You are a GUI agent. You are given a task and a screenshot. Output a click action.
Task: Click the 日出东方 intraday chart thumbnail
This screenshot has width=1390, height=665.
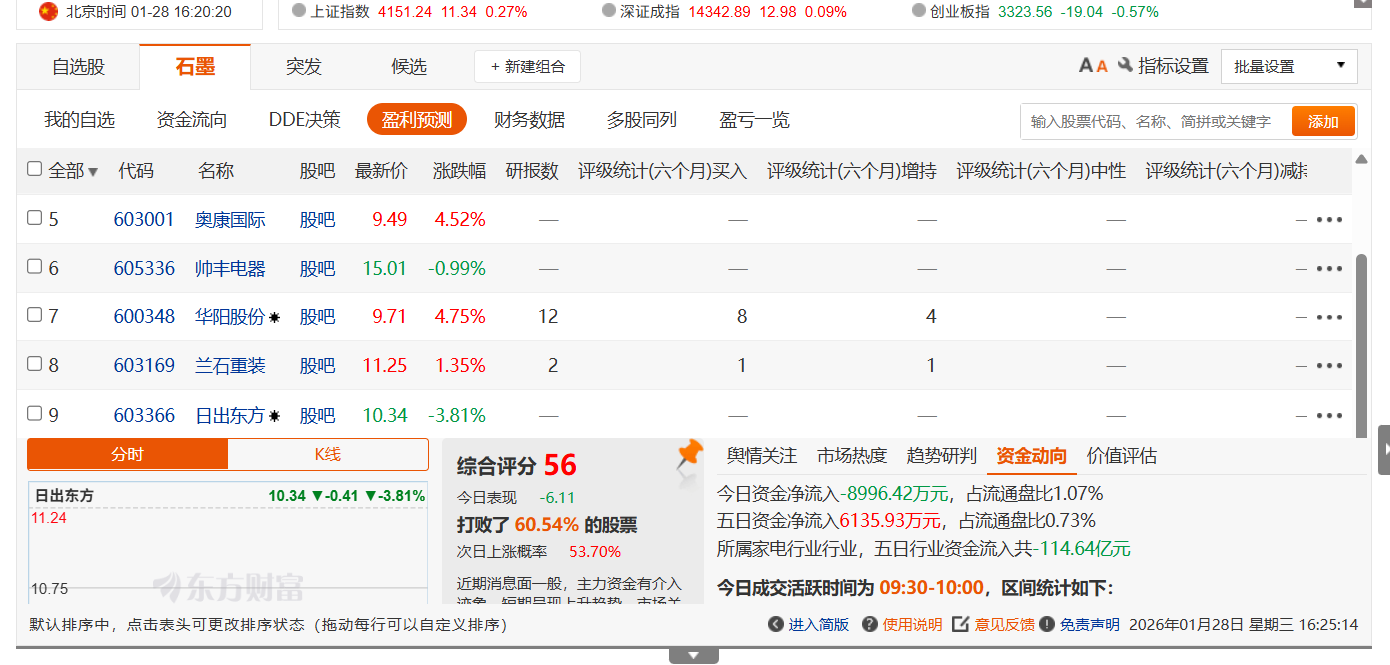coord(230,543)
